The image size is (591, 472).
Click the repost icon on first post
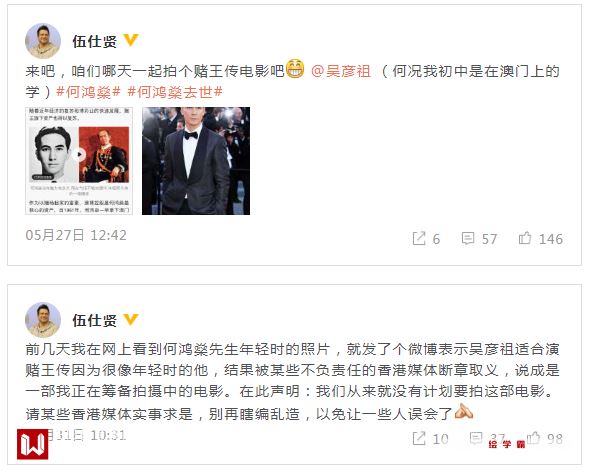tap(419, 238)
